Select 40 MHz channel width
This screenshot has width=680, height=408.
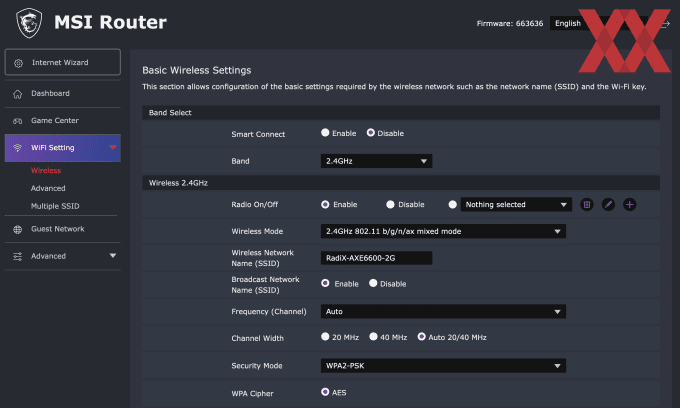[373, 336]
